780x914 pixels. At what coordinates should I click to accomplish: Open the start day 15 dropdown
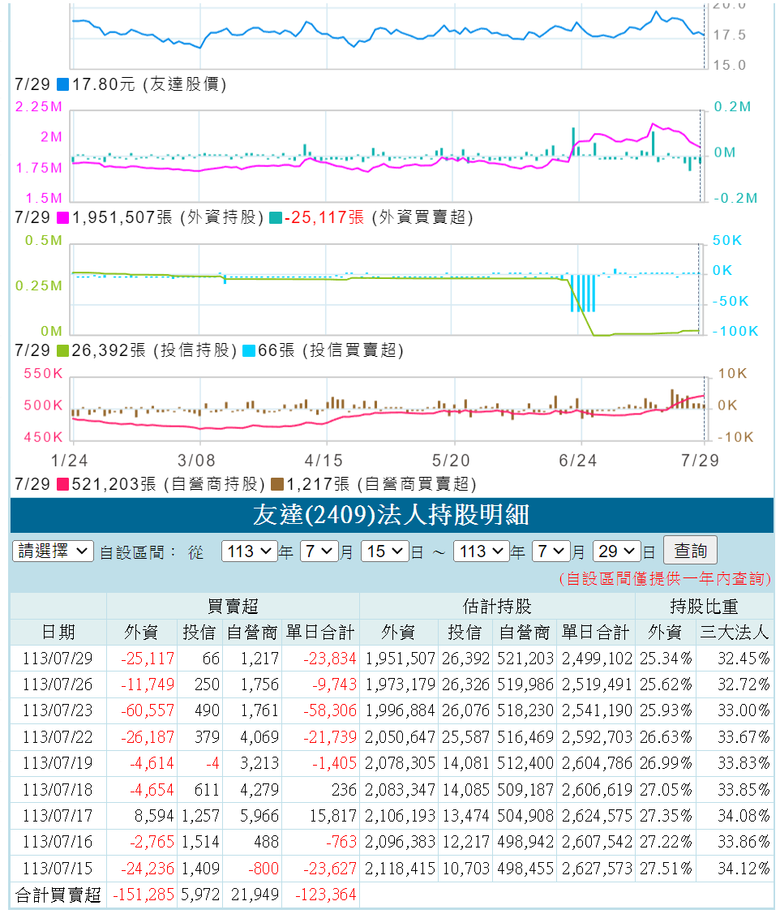coord(385,551)
